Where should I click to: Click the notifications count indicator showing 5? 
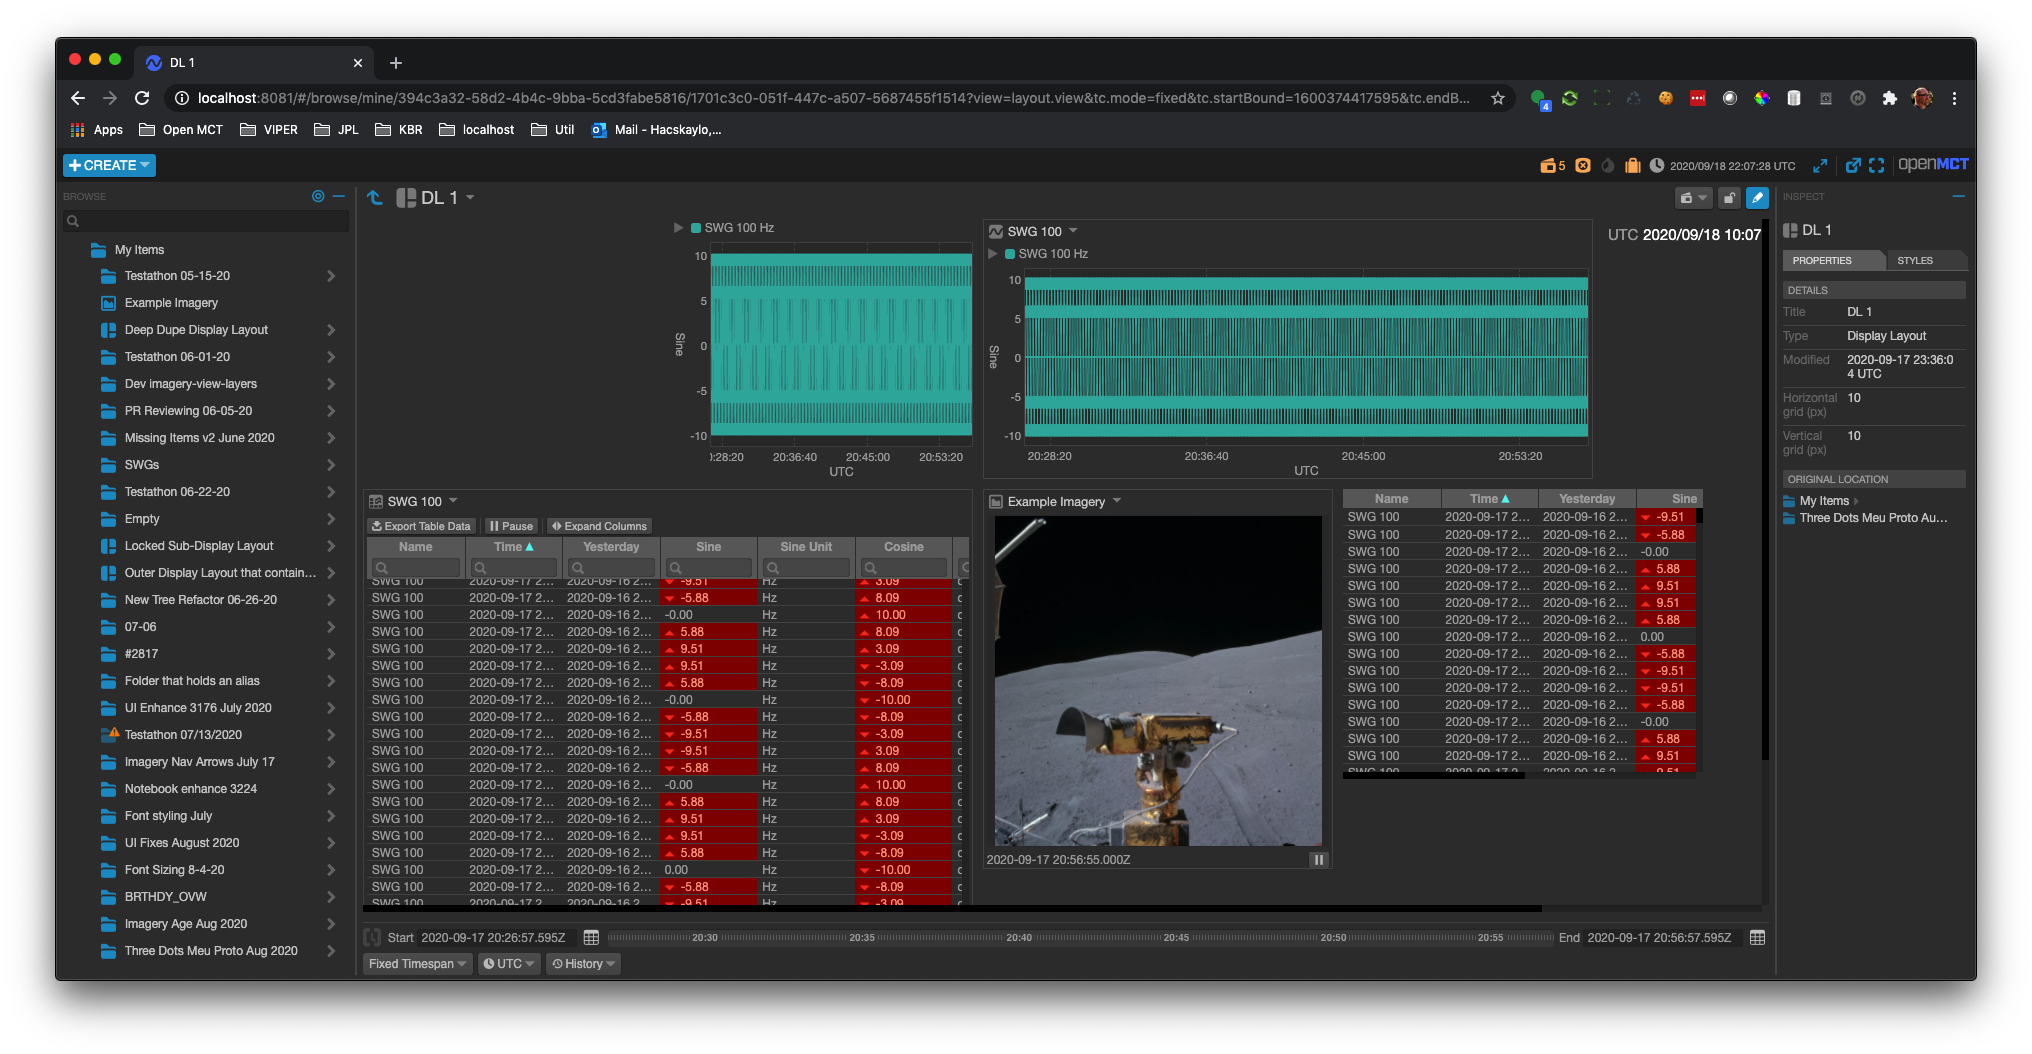(1553, 165)
